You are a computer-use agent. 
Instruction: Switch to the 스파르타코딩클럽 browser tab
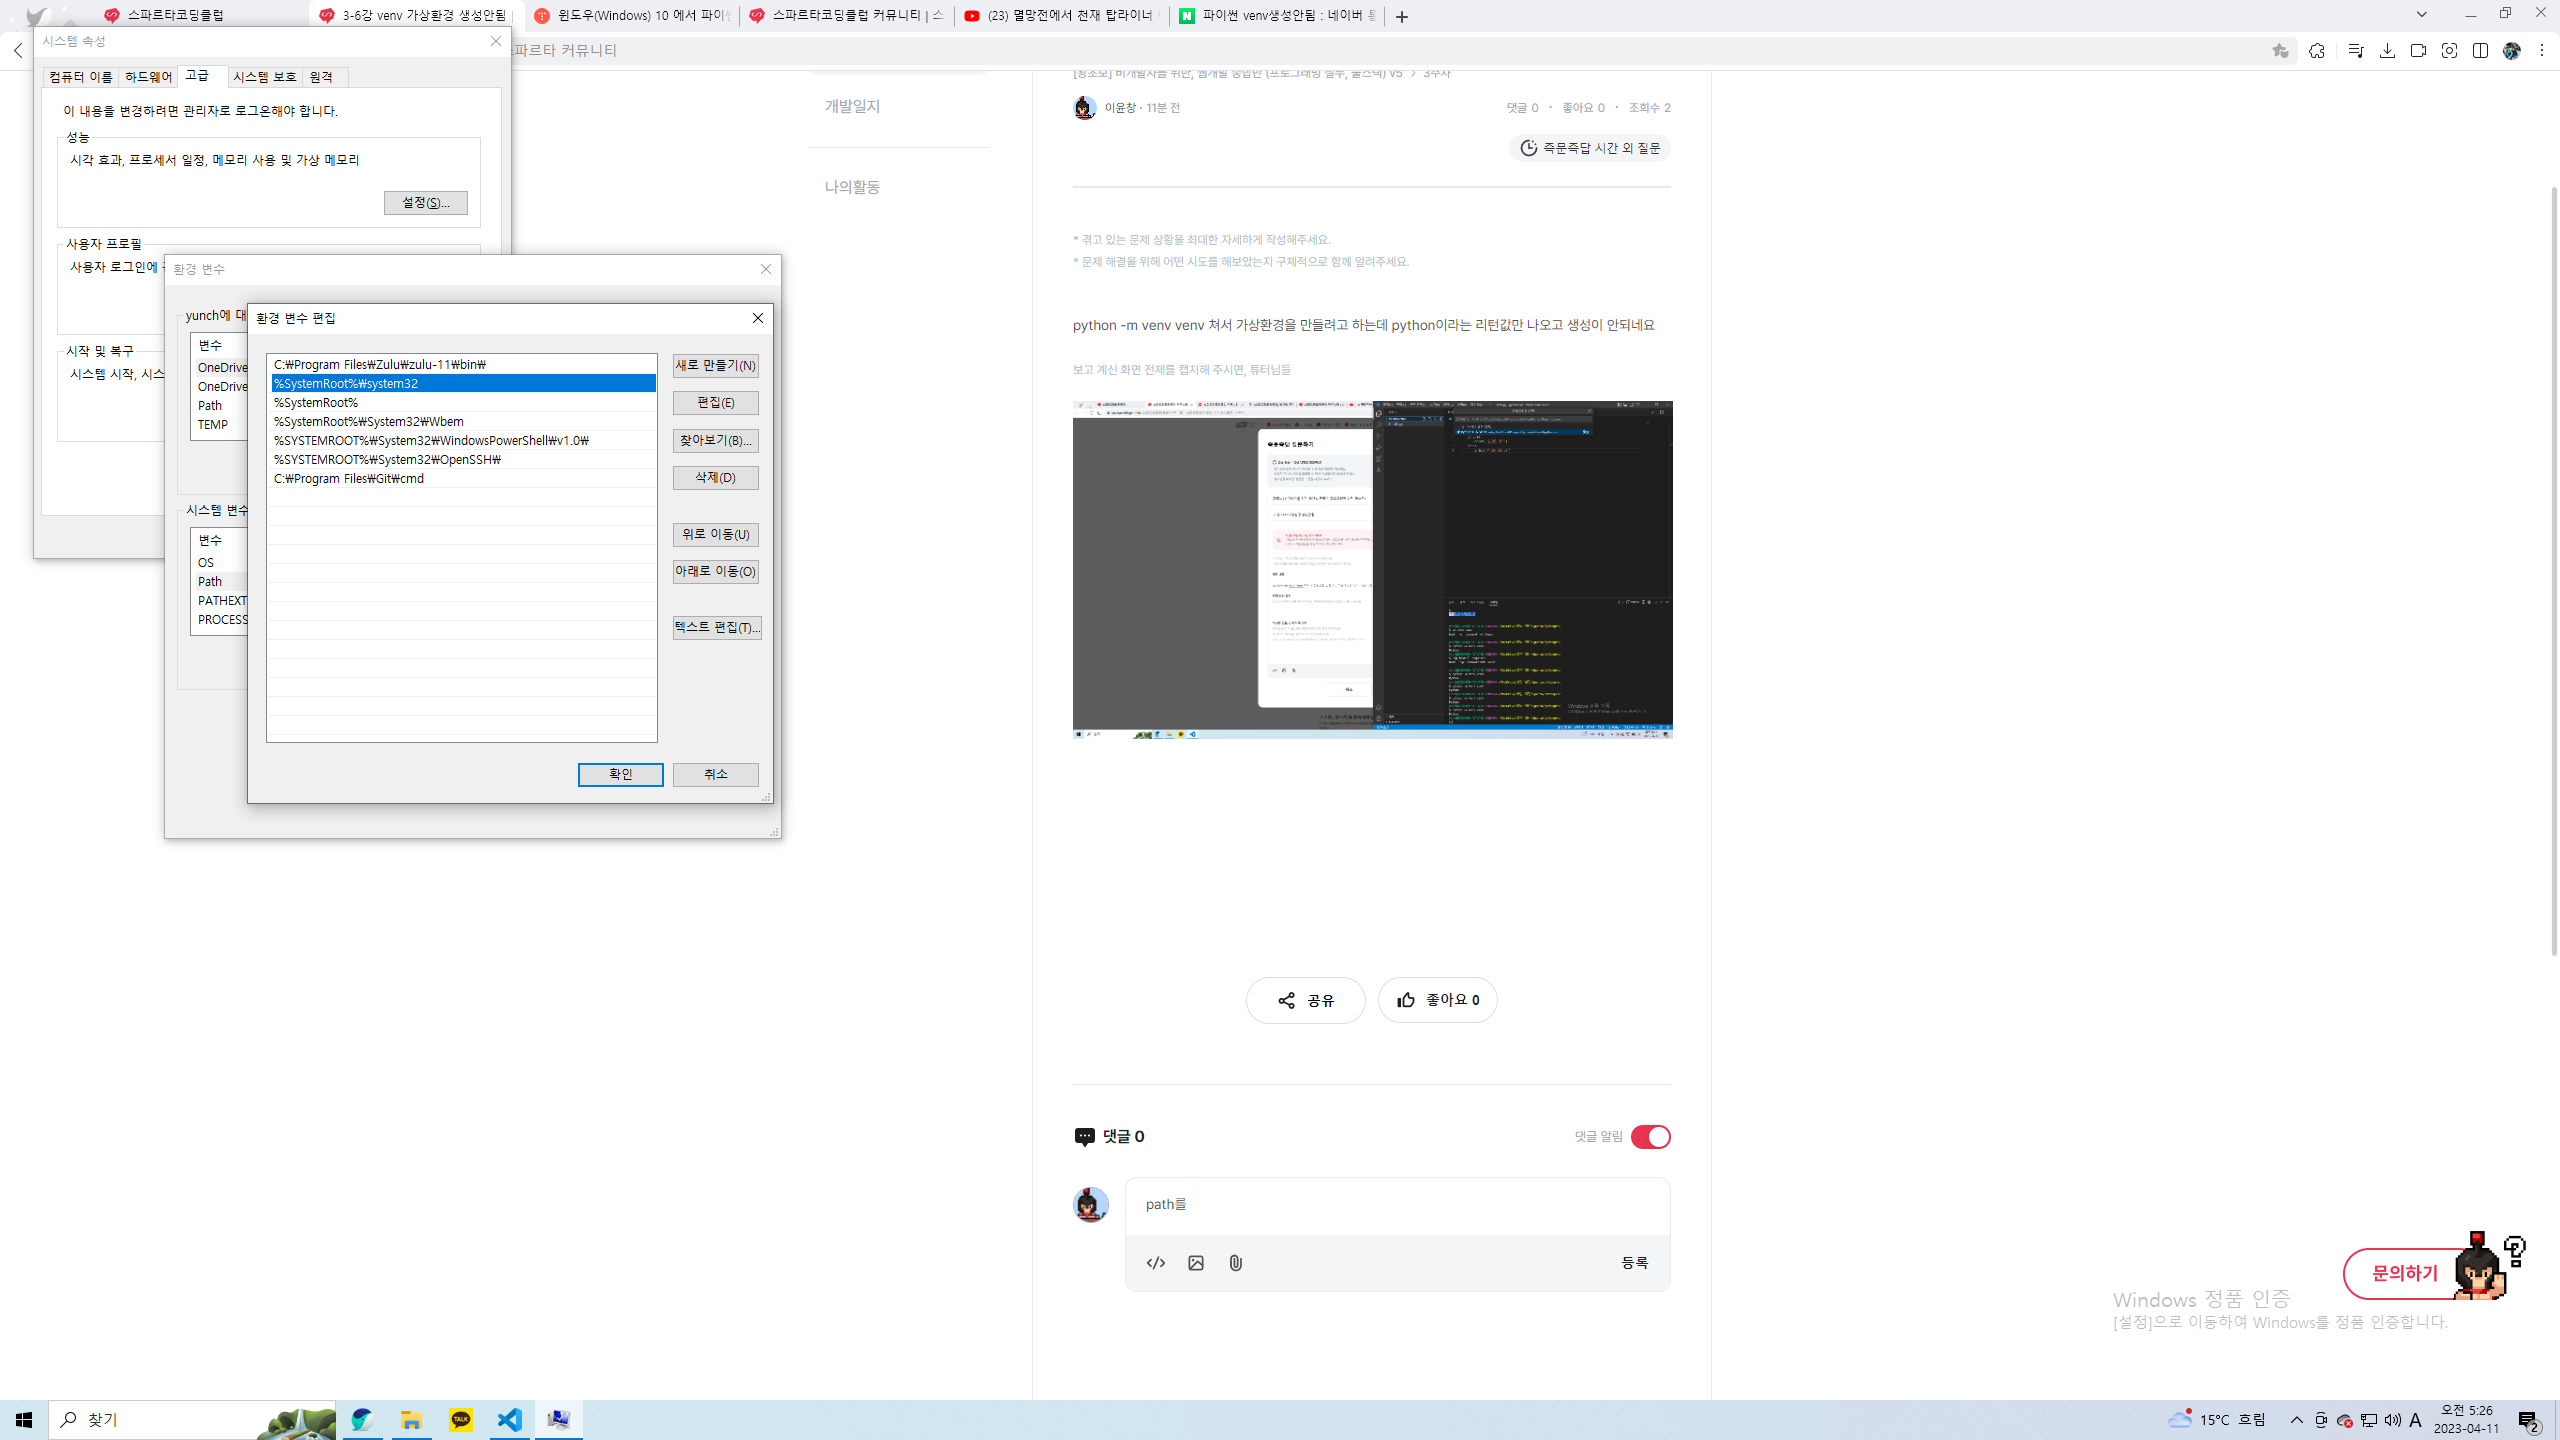click(200, 16)
